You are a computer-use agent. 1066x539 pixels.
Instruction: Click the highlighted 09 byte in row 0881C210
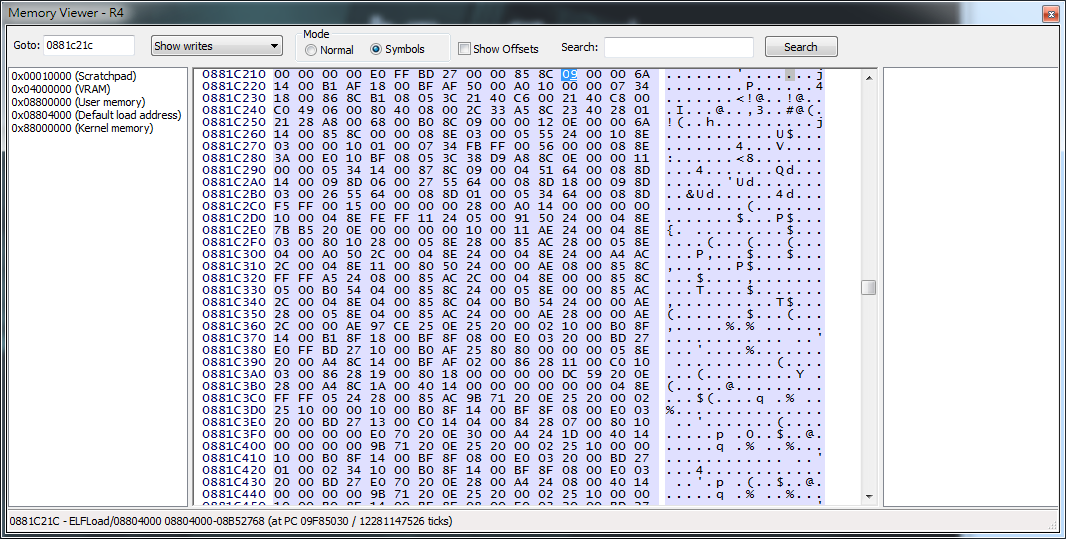point(569,74)
